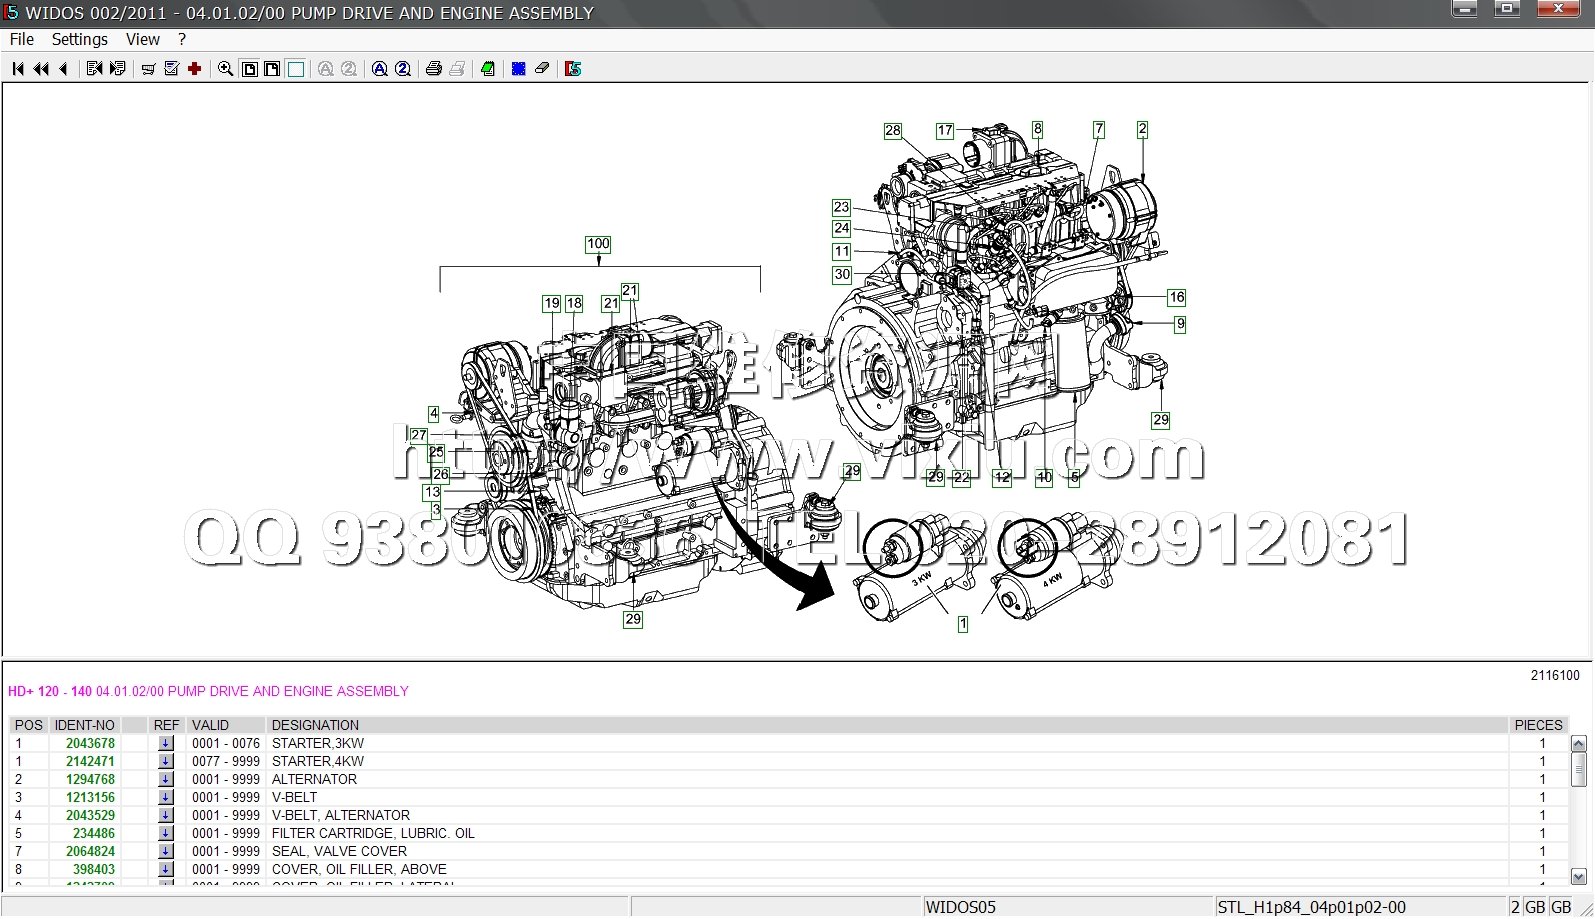
Task: Click the blue circled A search icon
Action: pyautogui.click(x=380, y=69)
